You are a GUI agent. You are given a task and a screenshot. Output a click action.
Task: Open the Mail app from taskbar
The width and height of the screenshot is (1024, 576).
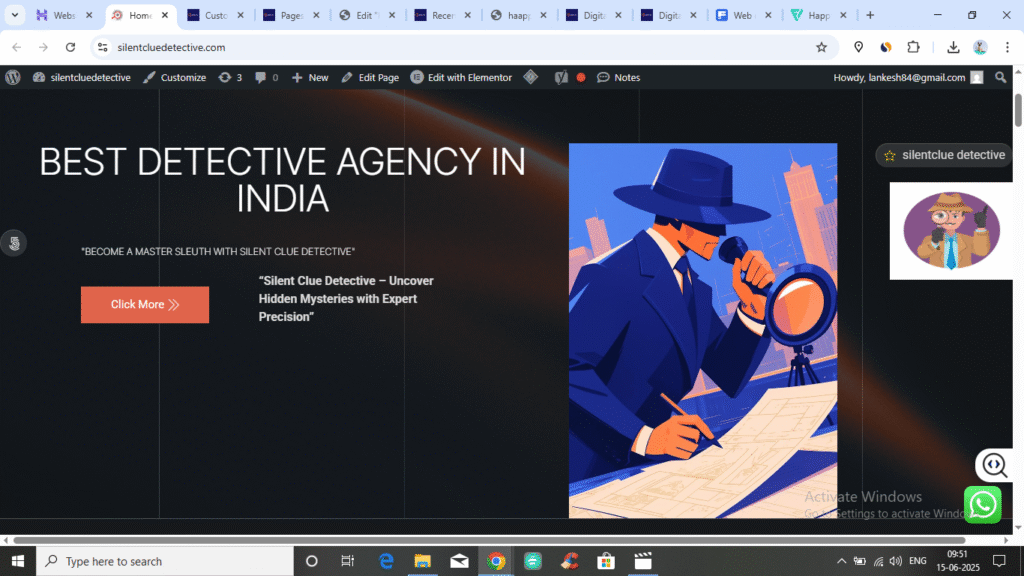point(459,561)
